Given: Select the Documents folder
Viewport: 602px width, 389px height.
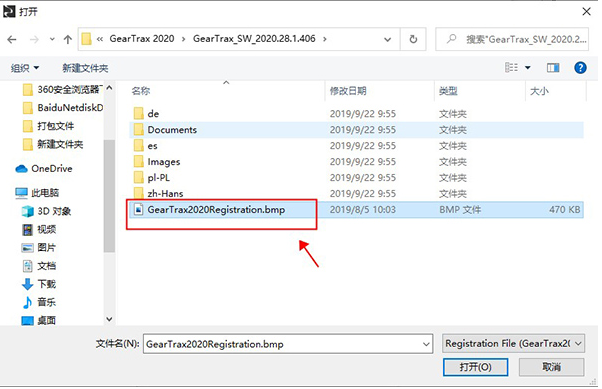Looking at the screenshot, I should point(356,130).
